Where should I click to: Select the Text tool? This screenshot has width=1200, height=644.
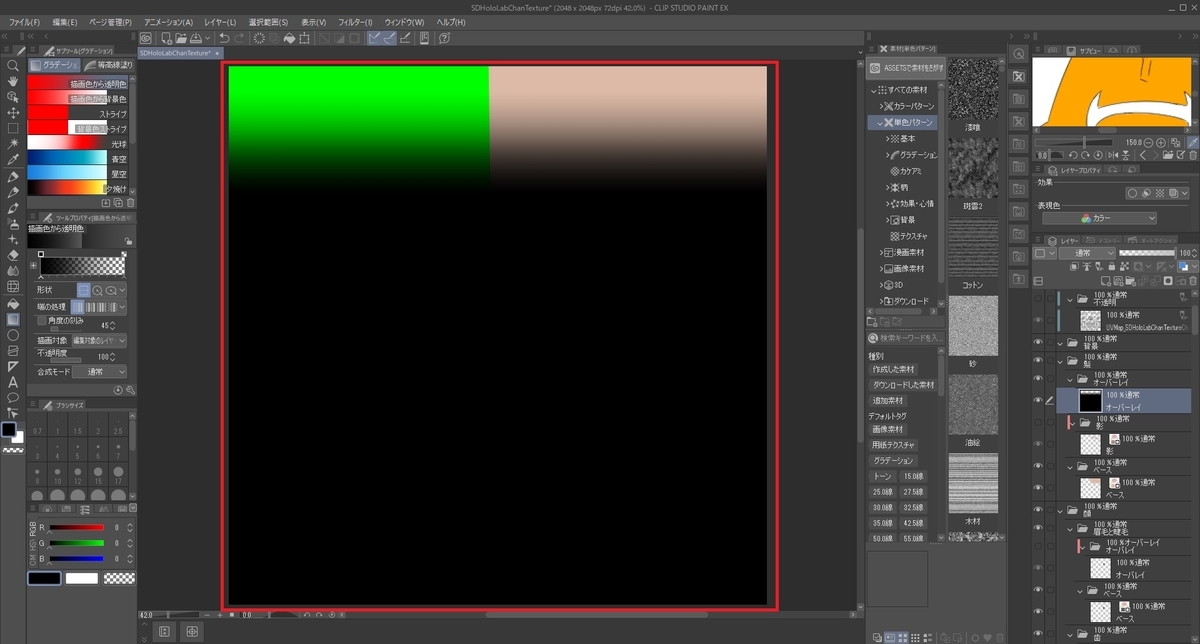[13, 382]
